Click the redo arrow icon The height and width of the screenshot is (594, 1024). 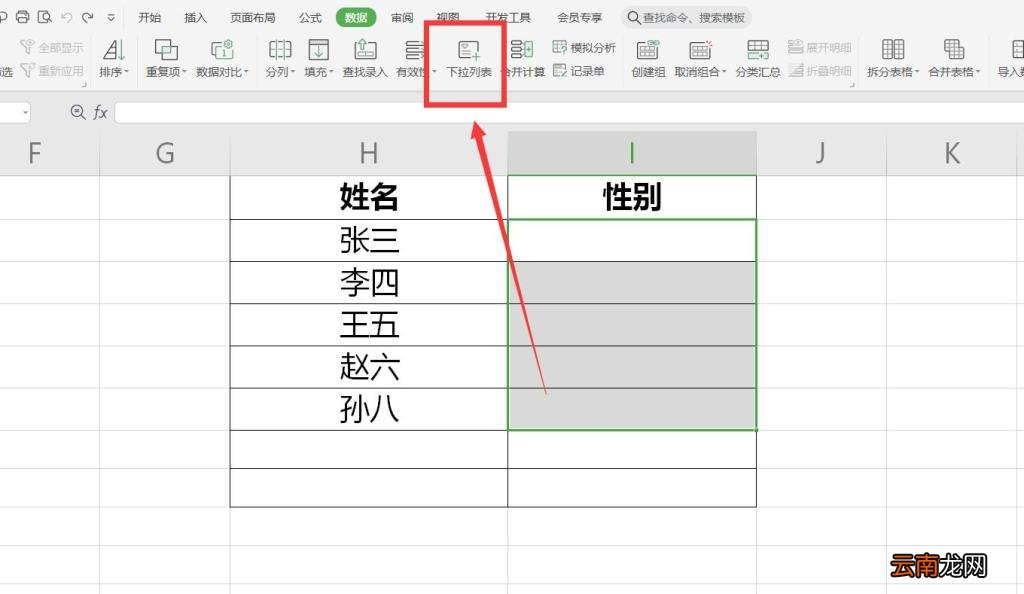[x=88, y=17]
